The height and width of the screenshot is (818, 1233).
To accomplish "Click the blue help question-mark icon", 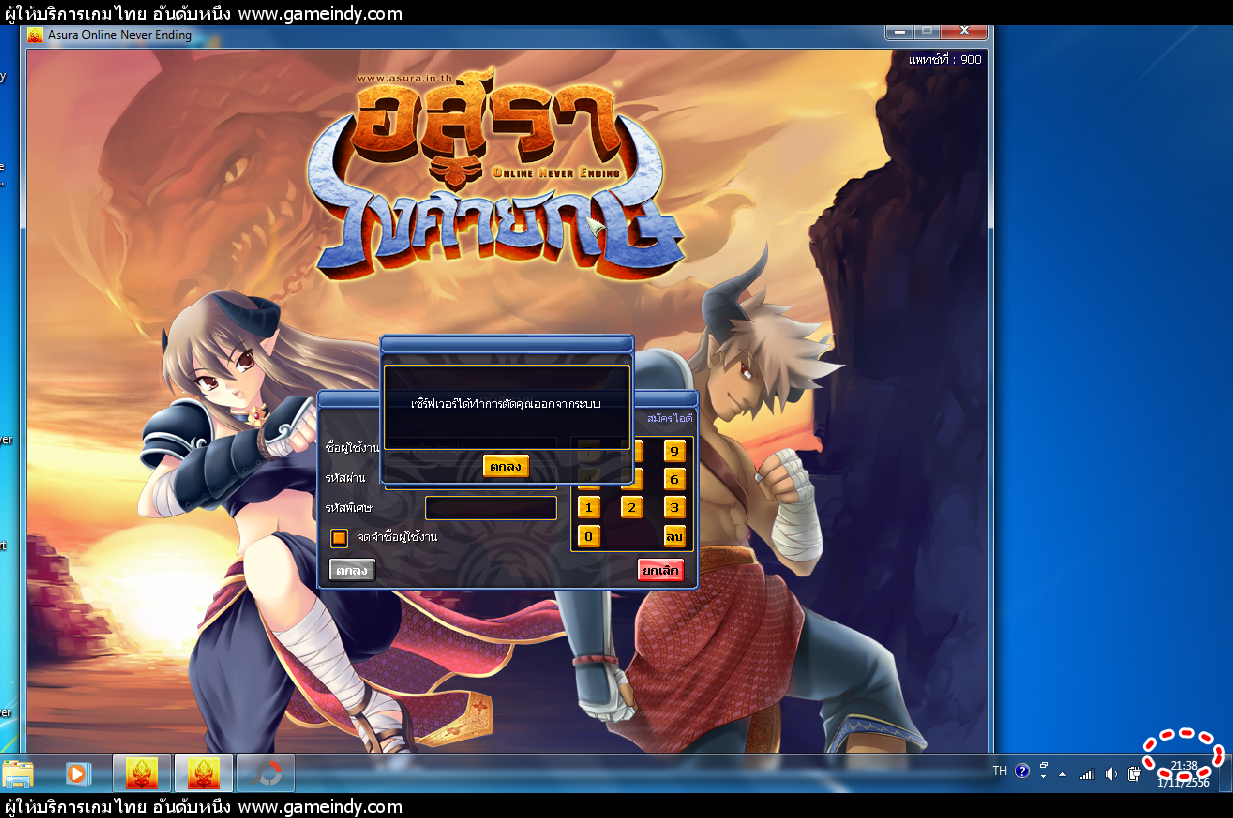I will [x=1022, y=771].
